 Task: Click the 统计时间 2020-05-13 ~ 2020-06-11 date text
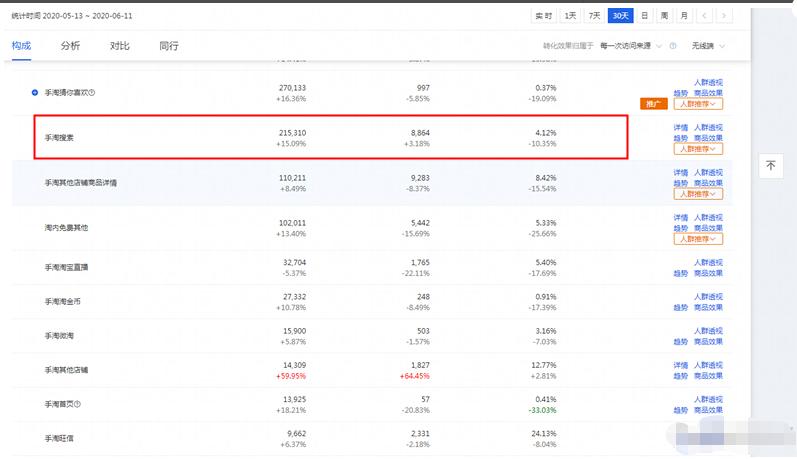coord(72,16)
